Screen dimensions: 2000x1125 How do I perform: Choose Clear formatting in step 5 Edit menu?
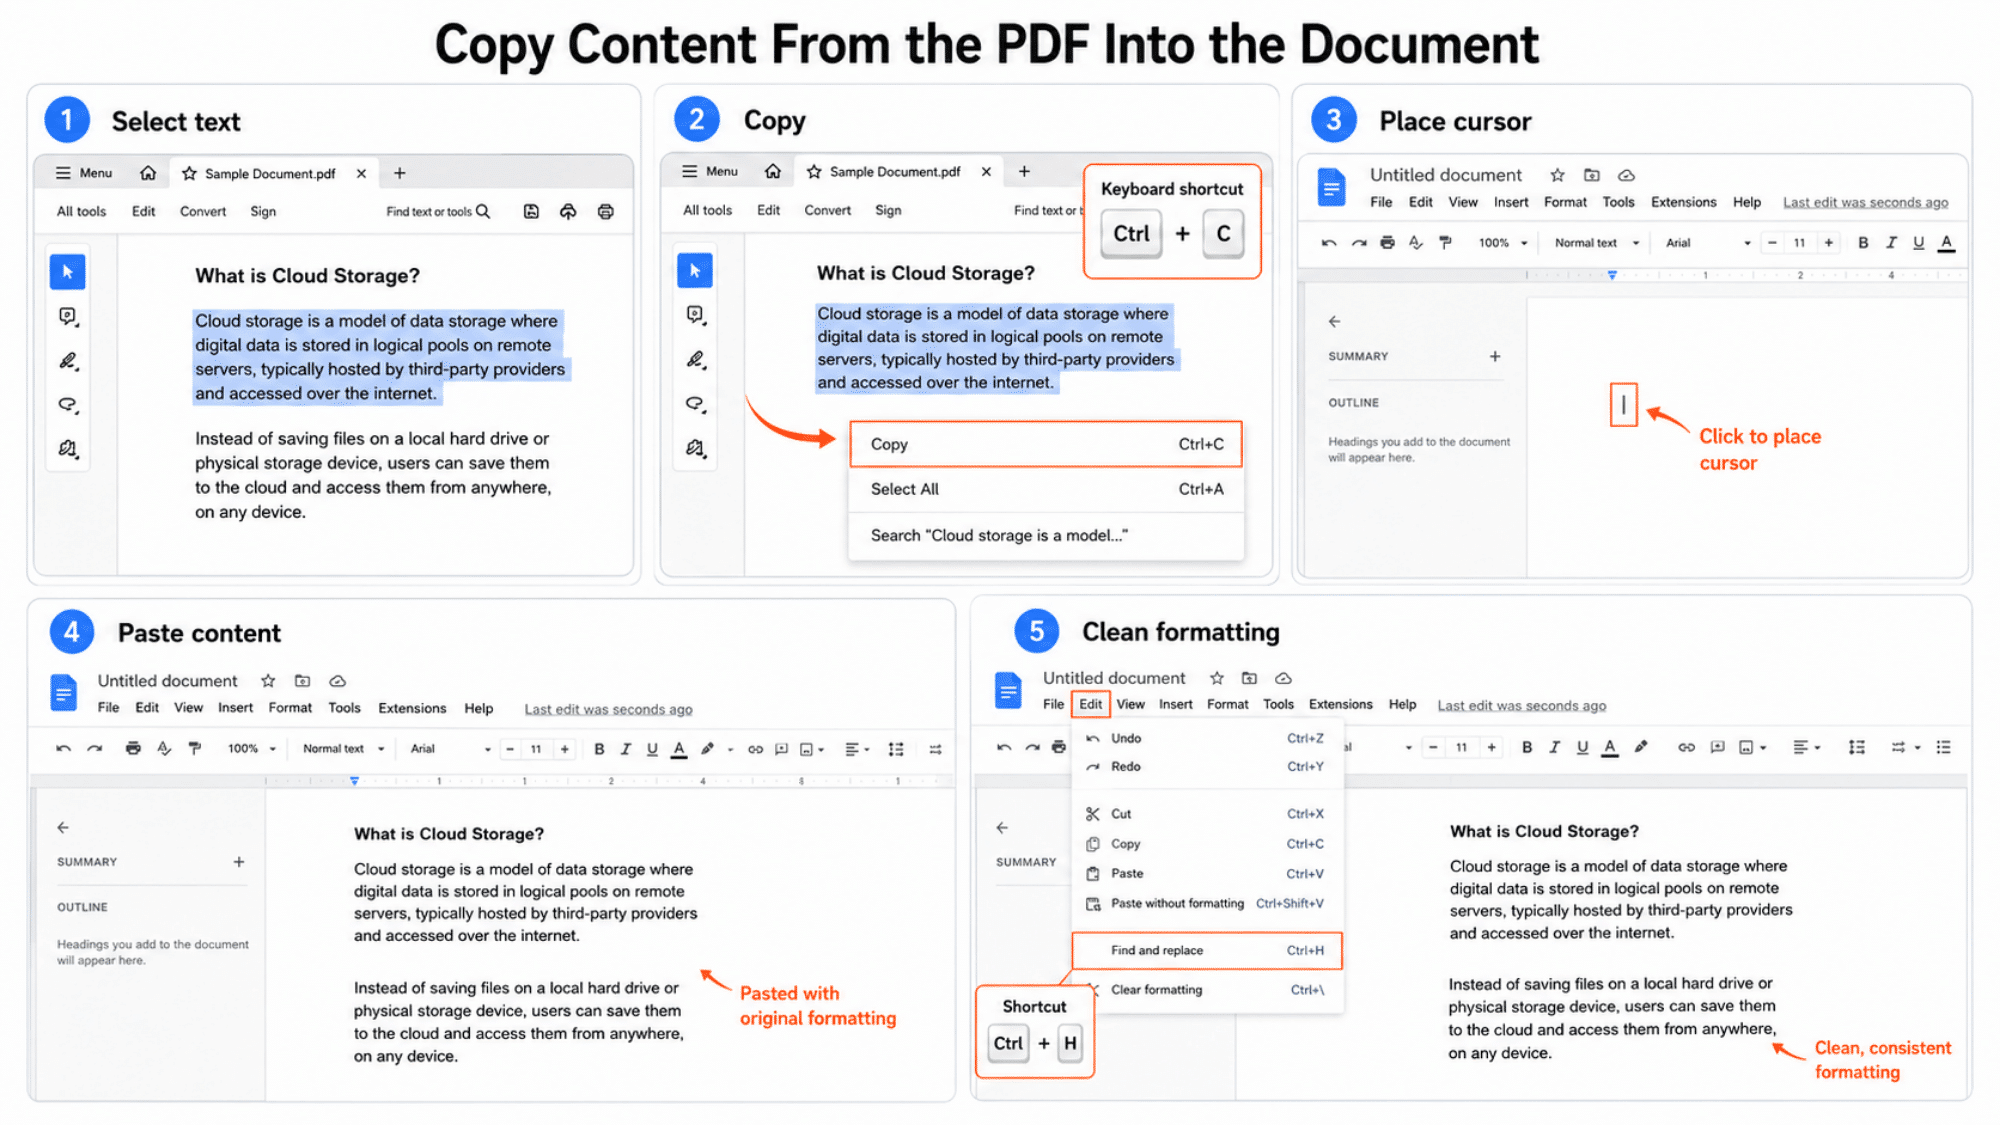tap(1207, 990)
